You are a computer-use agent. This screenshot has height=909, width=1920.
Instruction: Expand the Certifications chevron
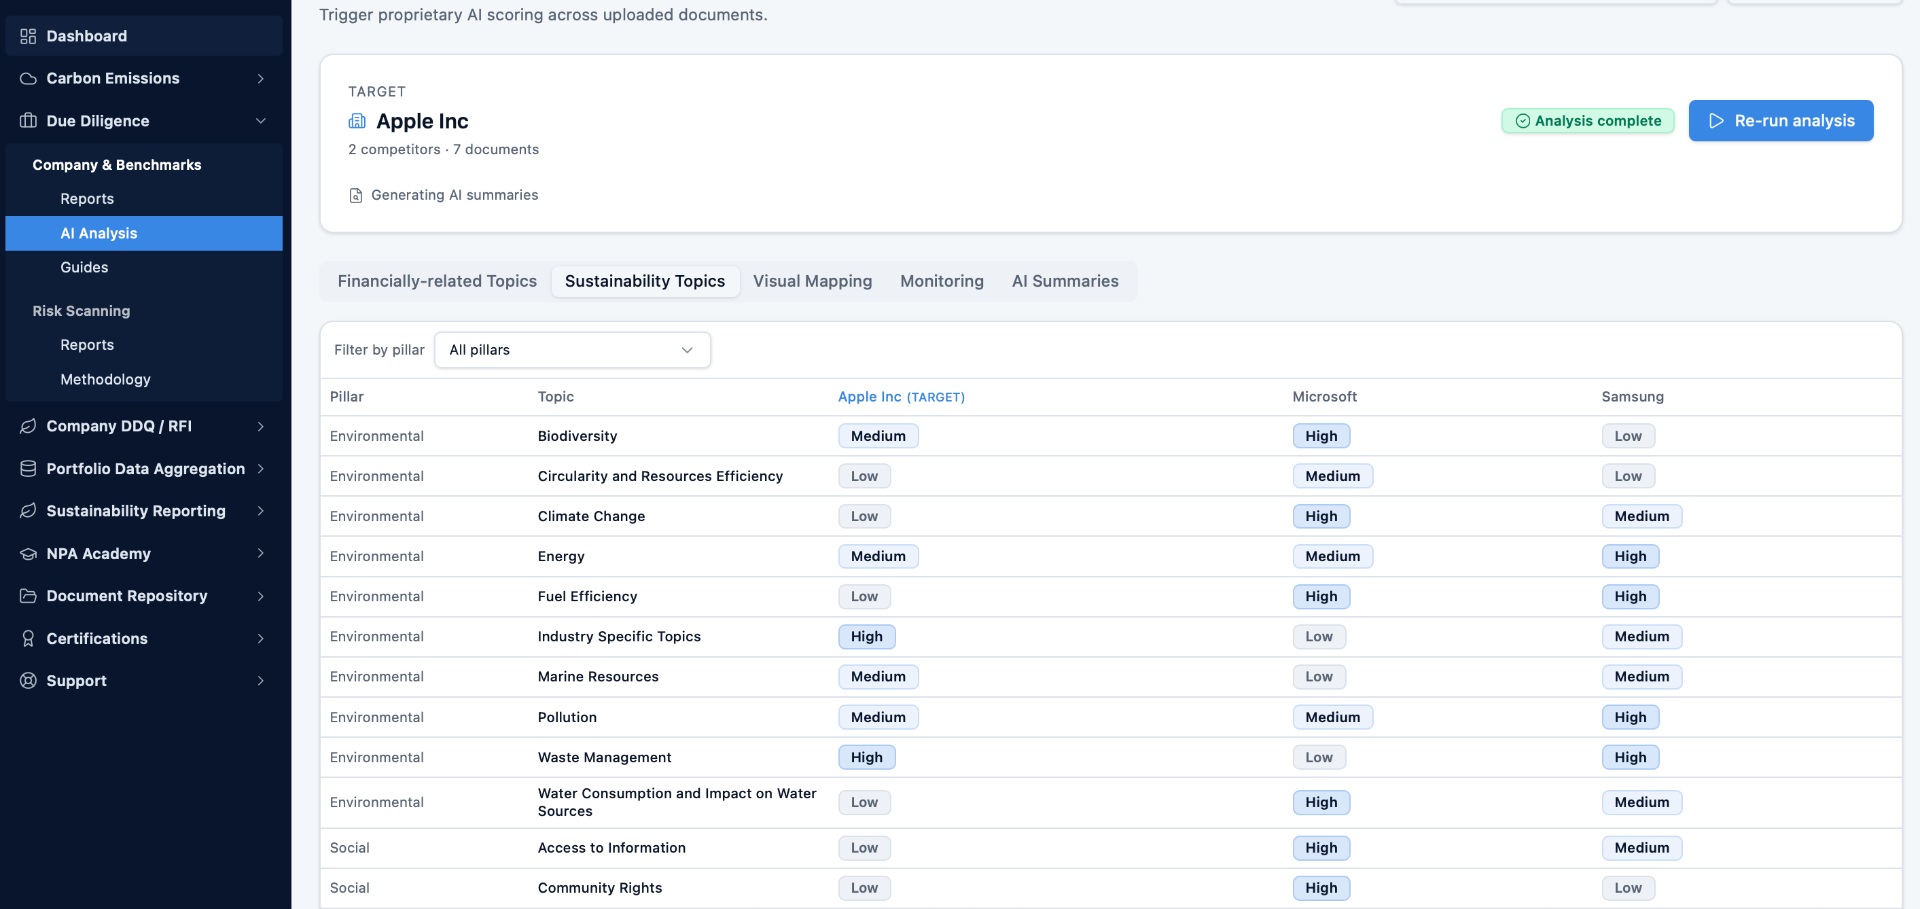[x=261, y=639]
